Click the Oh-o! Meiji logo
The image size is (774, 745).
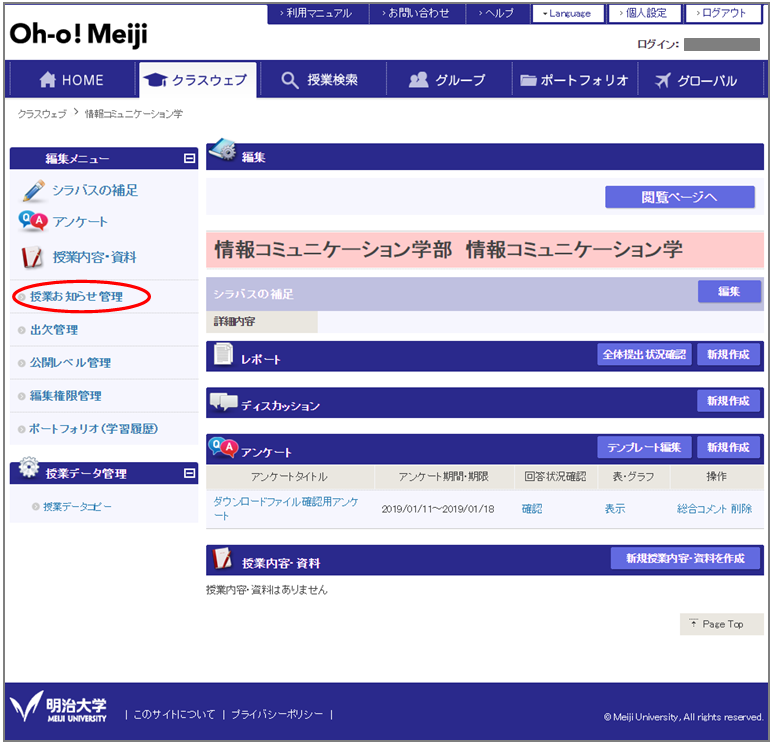click(78, 35)
